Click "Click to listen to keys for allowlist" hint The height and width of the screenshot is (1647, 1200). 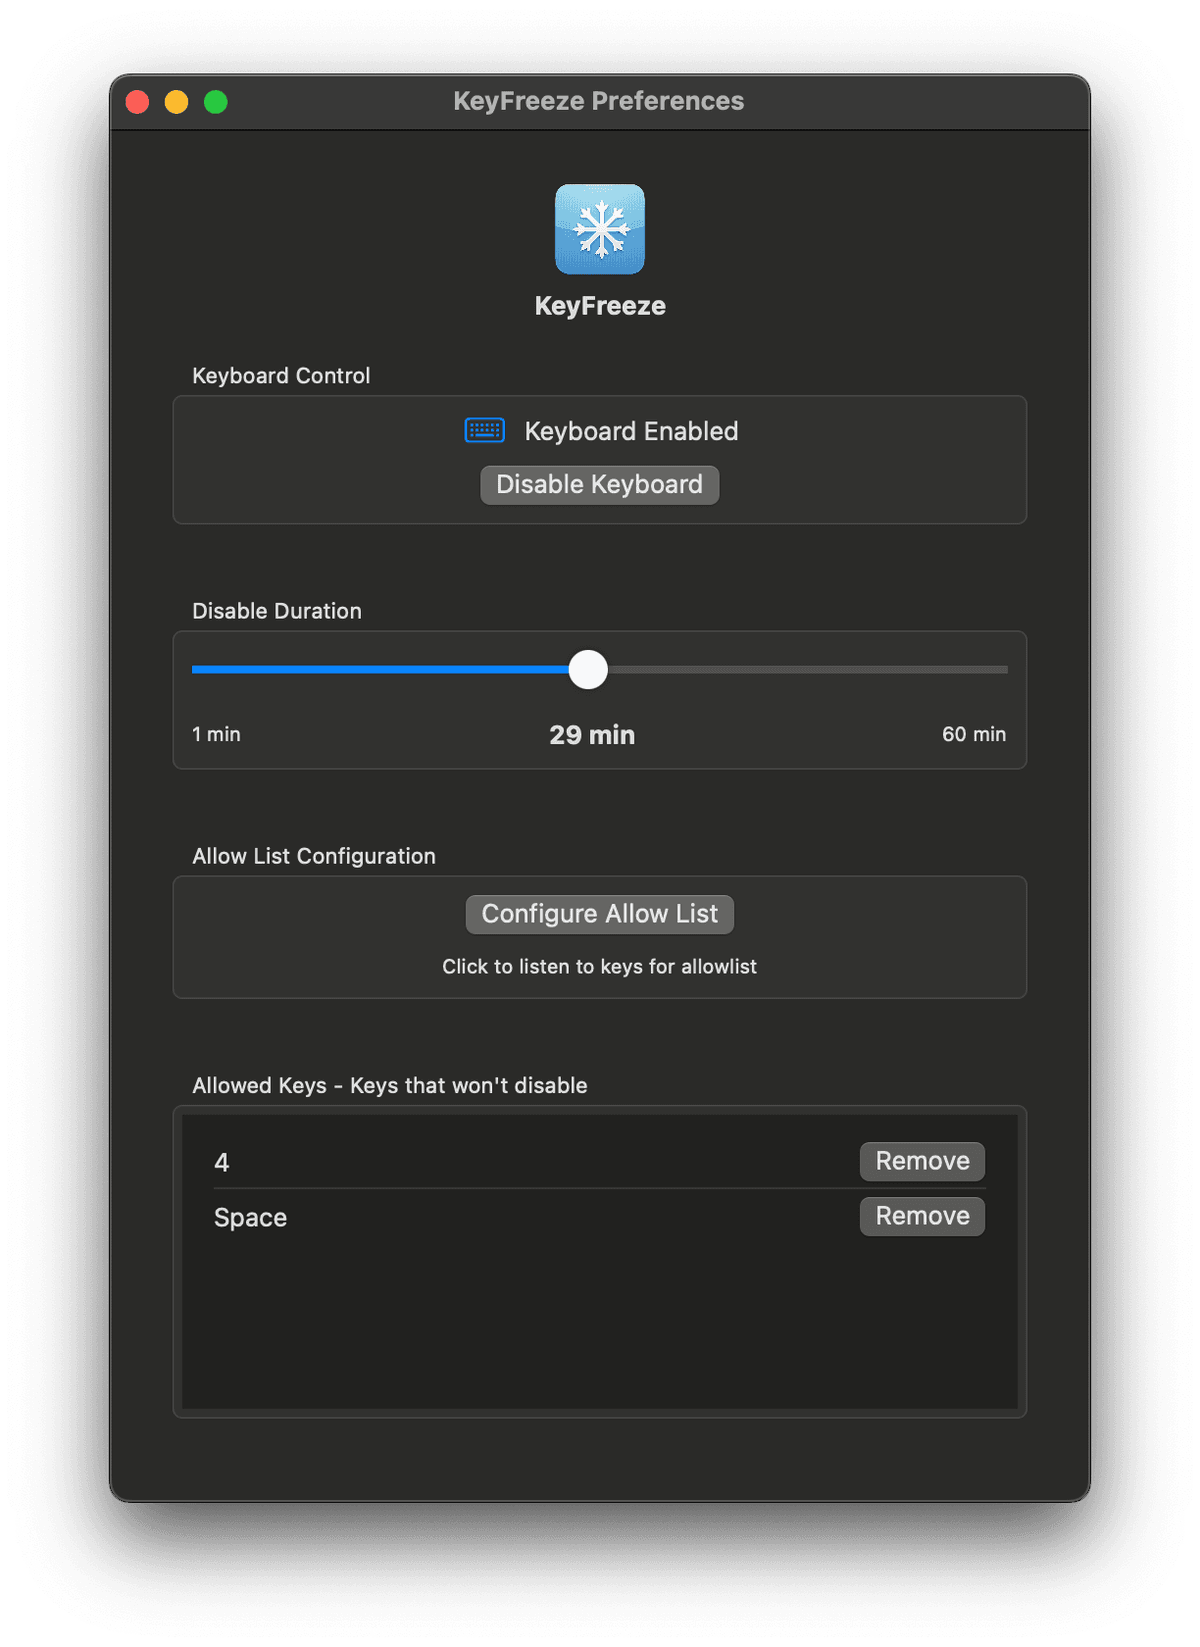(600, 967)
